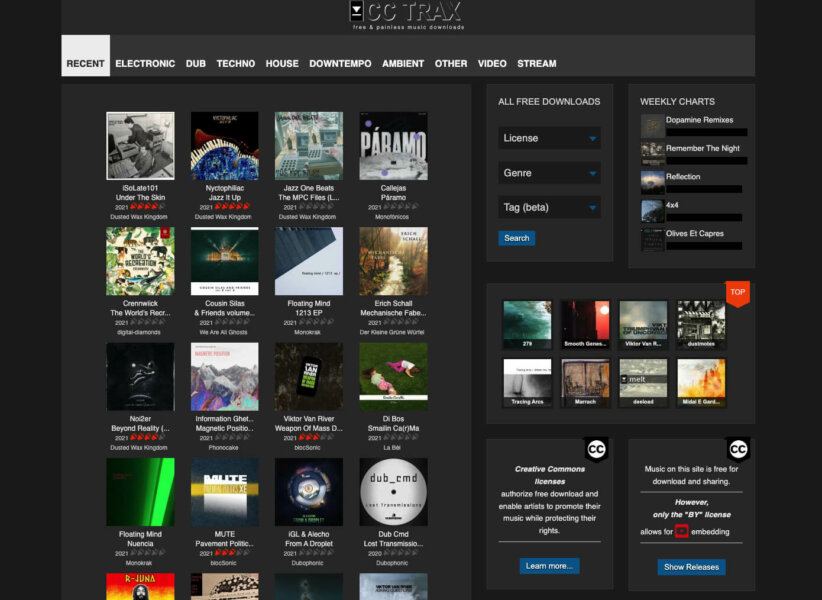
Task: Switch to the TECHNO tab
Action: 236,63
